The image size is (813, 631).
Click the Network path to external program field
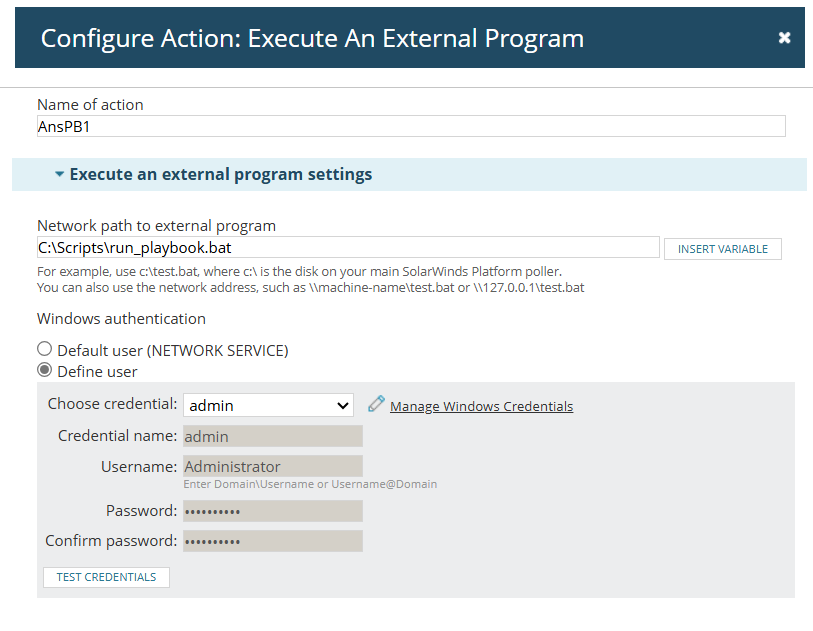point(348,247)
